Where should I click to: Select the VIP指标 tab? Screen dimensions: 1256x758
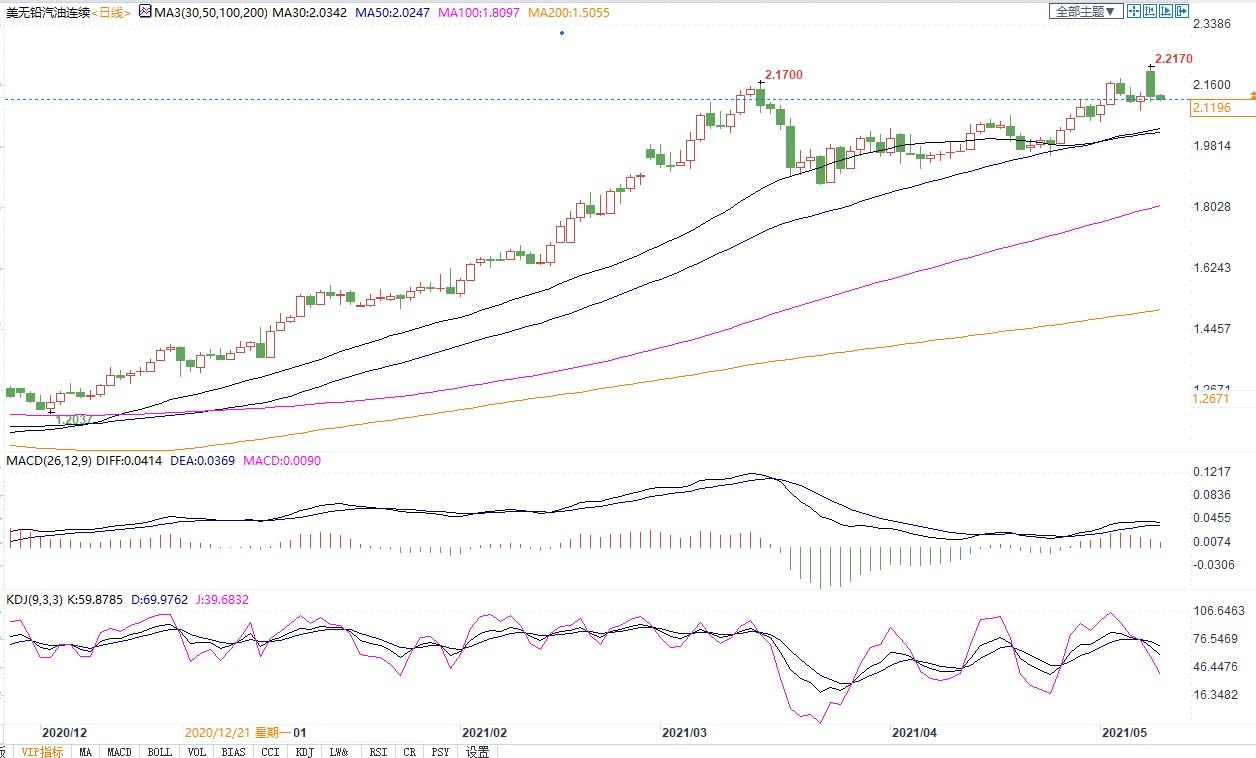[43, 751]
